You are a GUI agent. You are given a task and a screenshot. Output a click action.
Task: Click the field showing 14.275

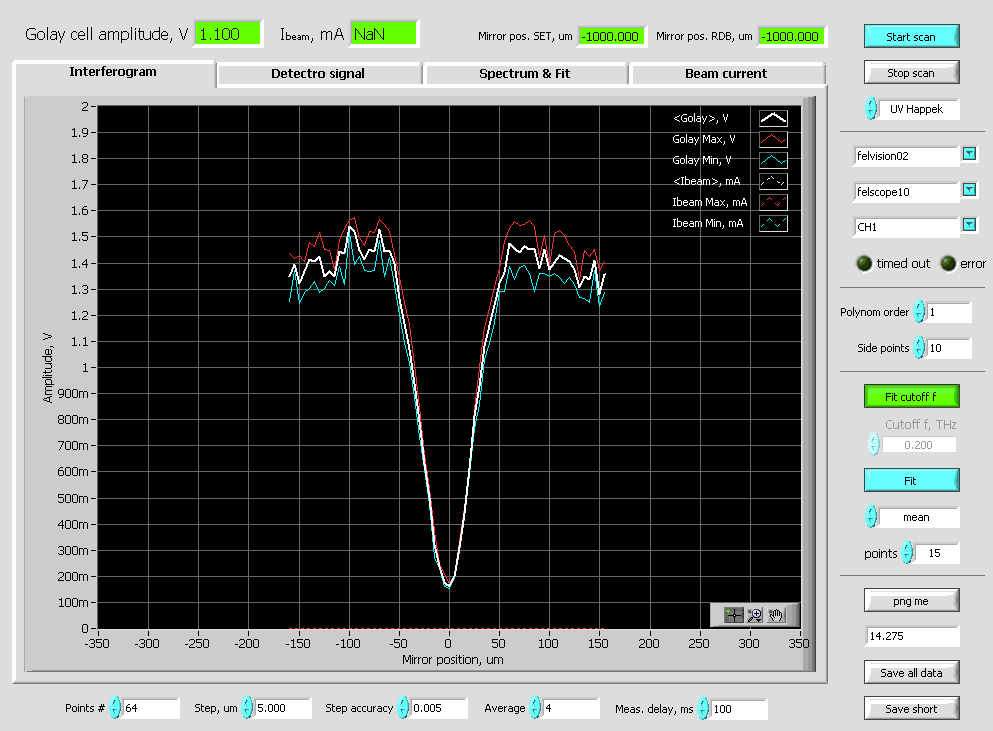click(x=913, y=636)
